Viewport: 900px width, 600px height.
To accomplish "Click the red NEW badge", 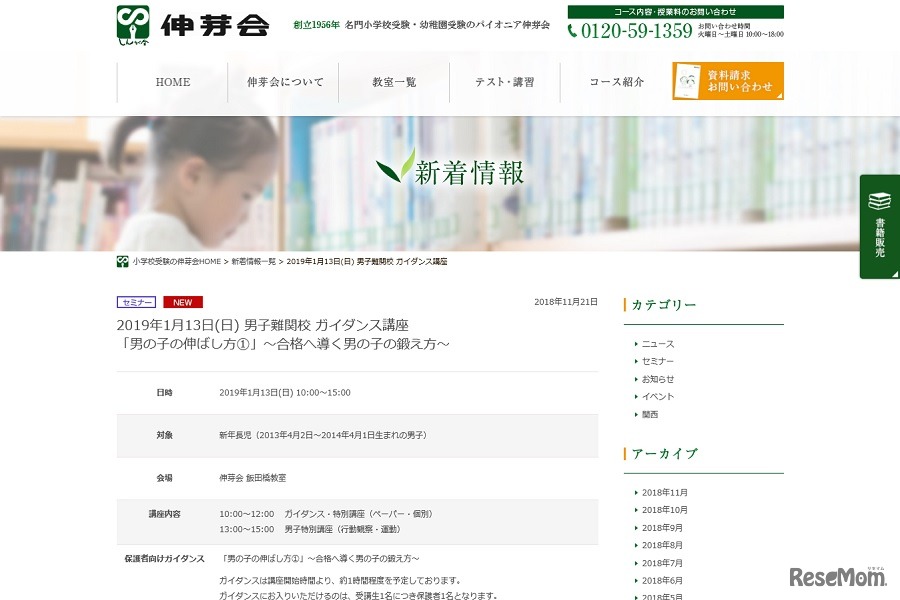I will (182, 302).
